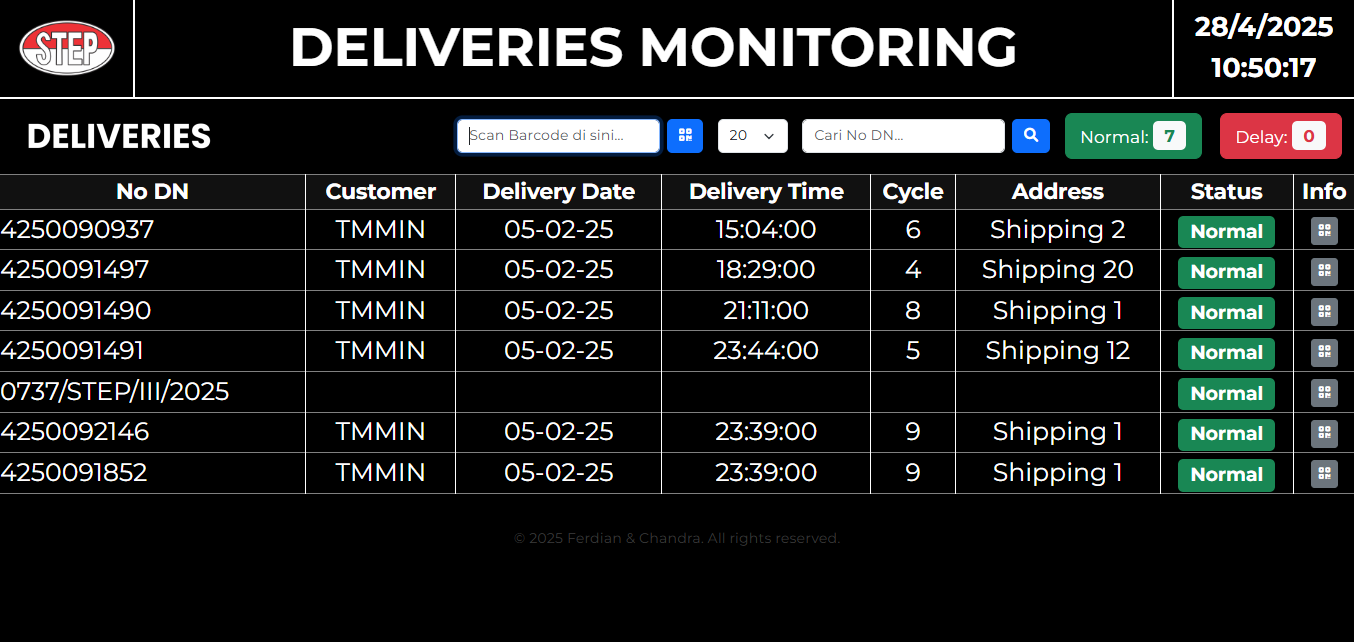Open info icon for delivery 4250091852
Screen dimensions: 1354x642
(x=1324, y=475)
